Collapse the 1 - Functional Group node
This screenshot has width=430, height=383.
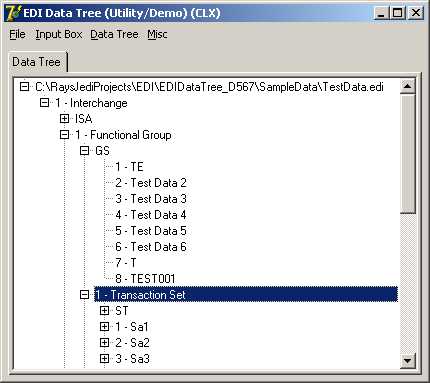click(64, 135)
